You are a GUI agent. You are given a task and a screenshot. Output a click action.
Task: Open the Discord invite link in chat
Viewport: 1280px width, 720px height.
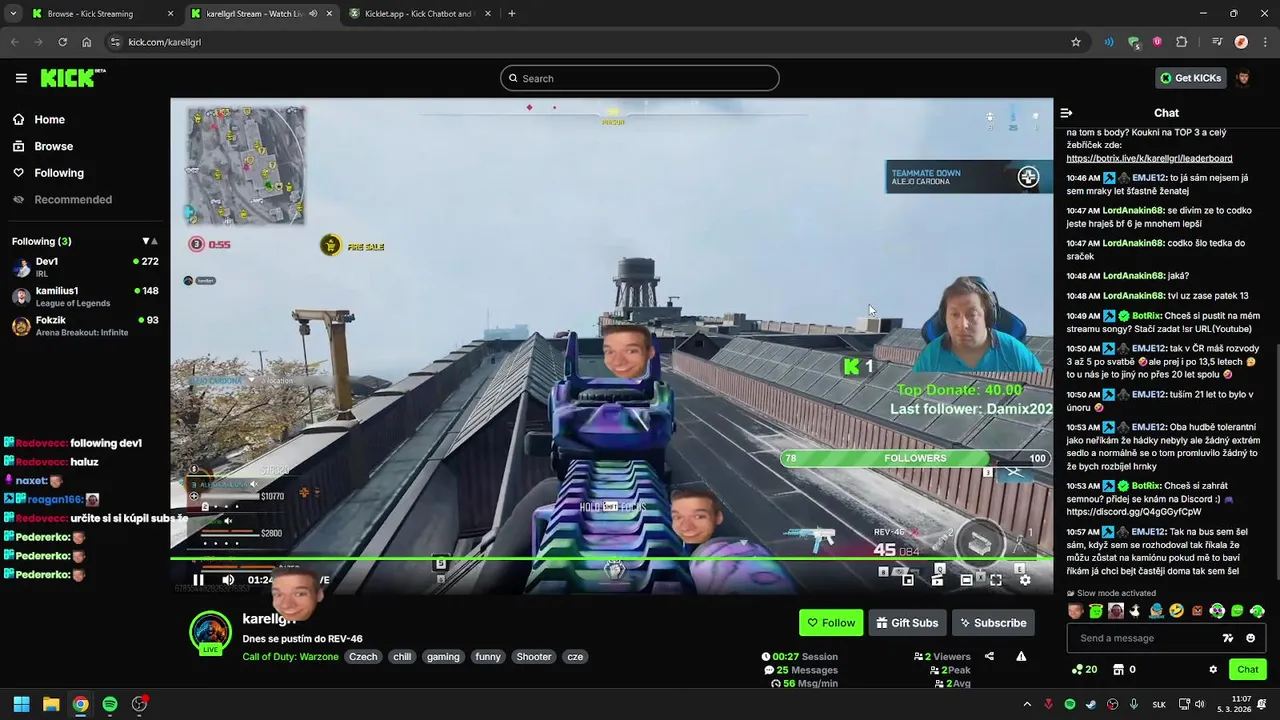click(1134, 512)
